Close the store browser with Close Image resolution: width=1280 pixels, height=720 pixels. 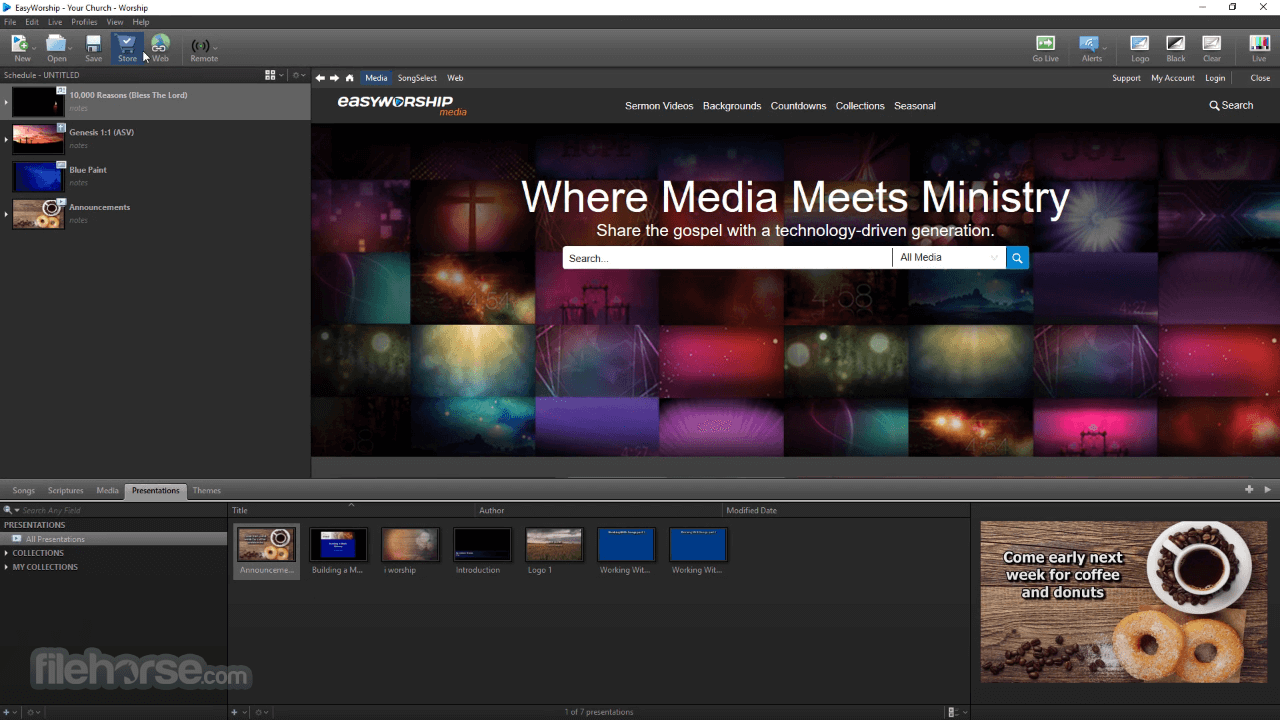(x=1260, y=78)
